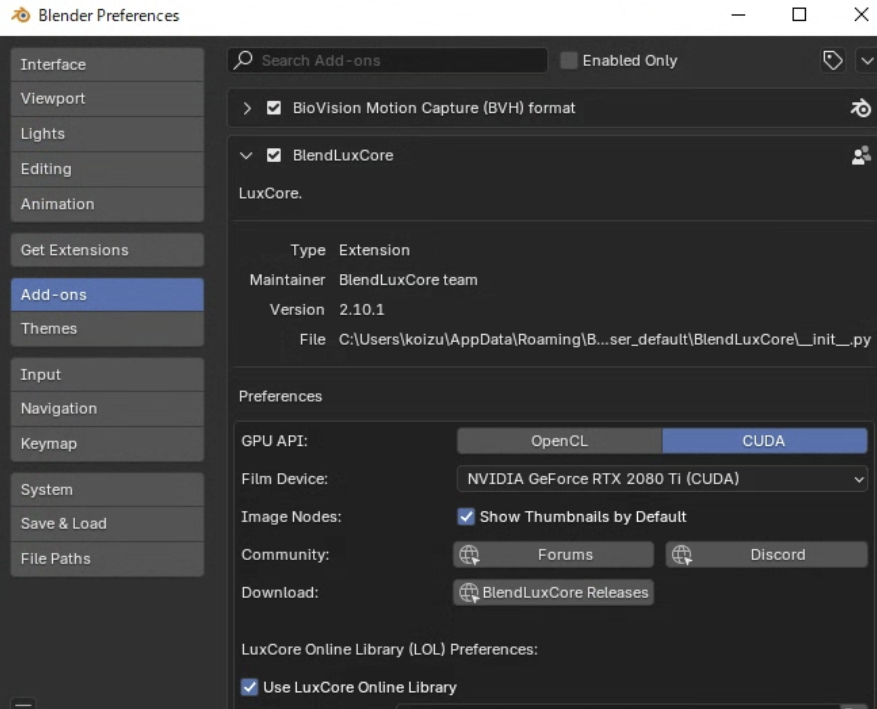Switch to the Themes preferences tab
877x709 pixels.
pos(107,329)
